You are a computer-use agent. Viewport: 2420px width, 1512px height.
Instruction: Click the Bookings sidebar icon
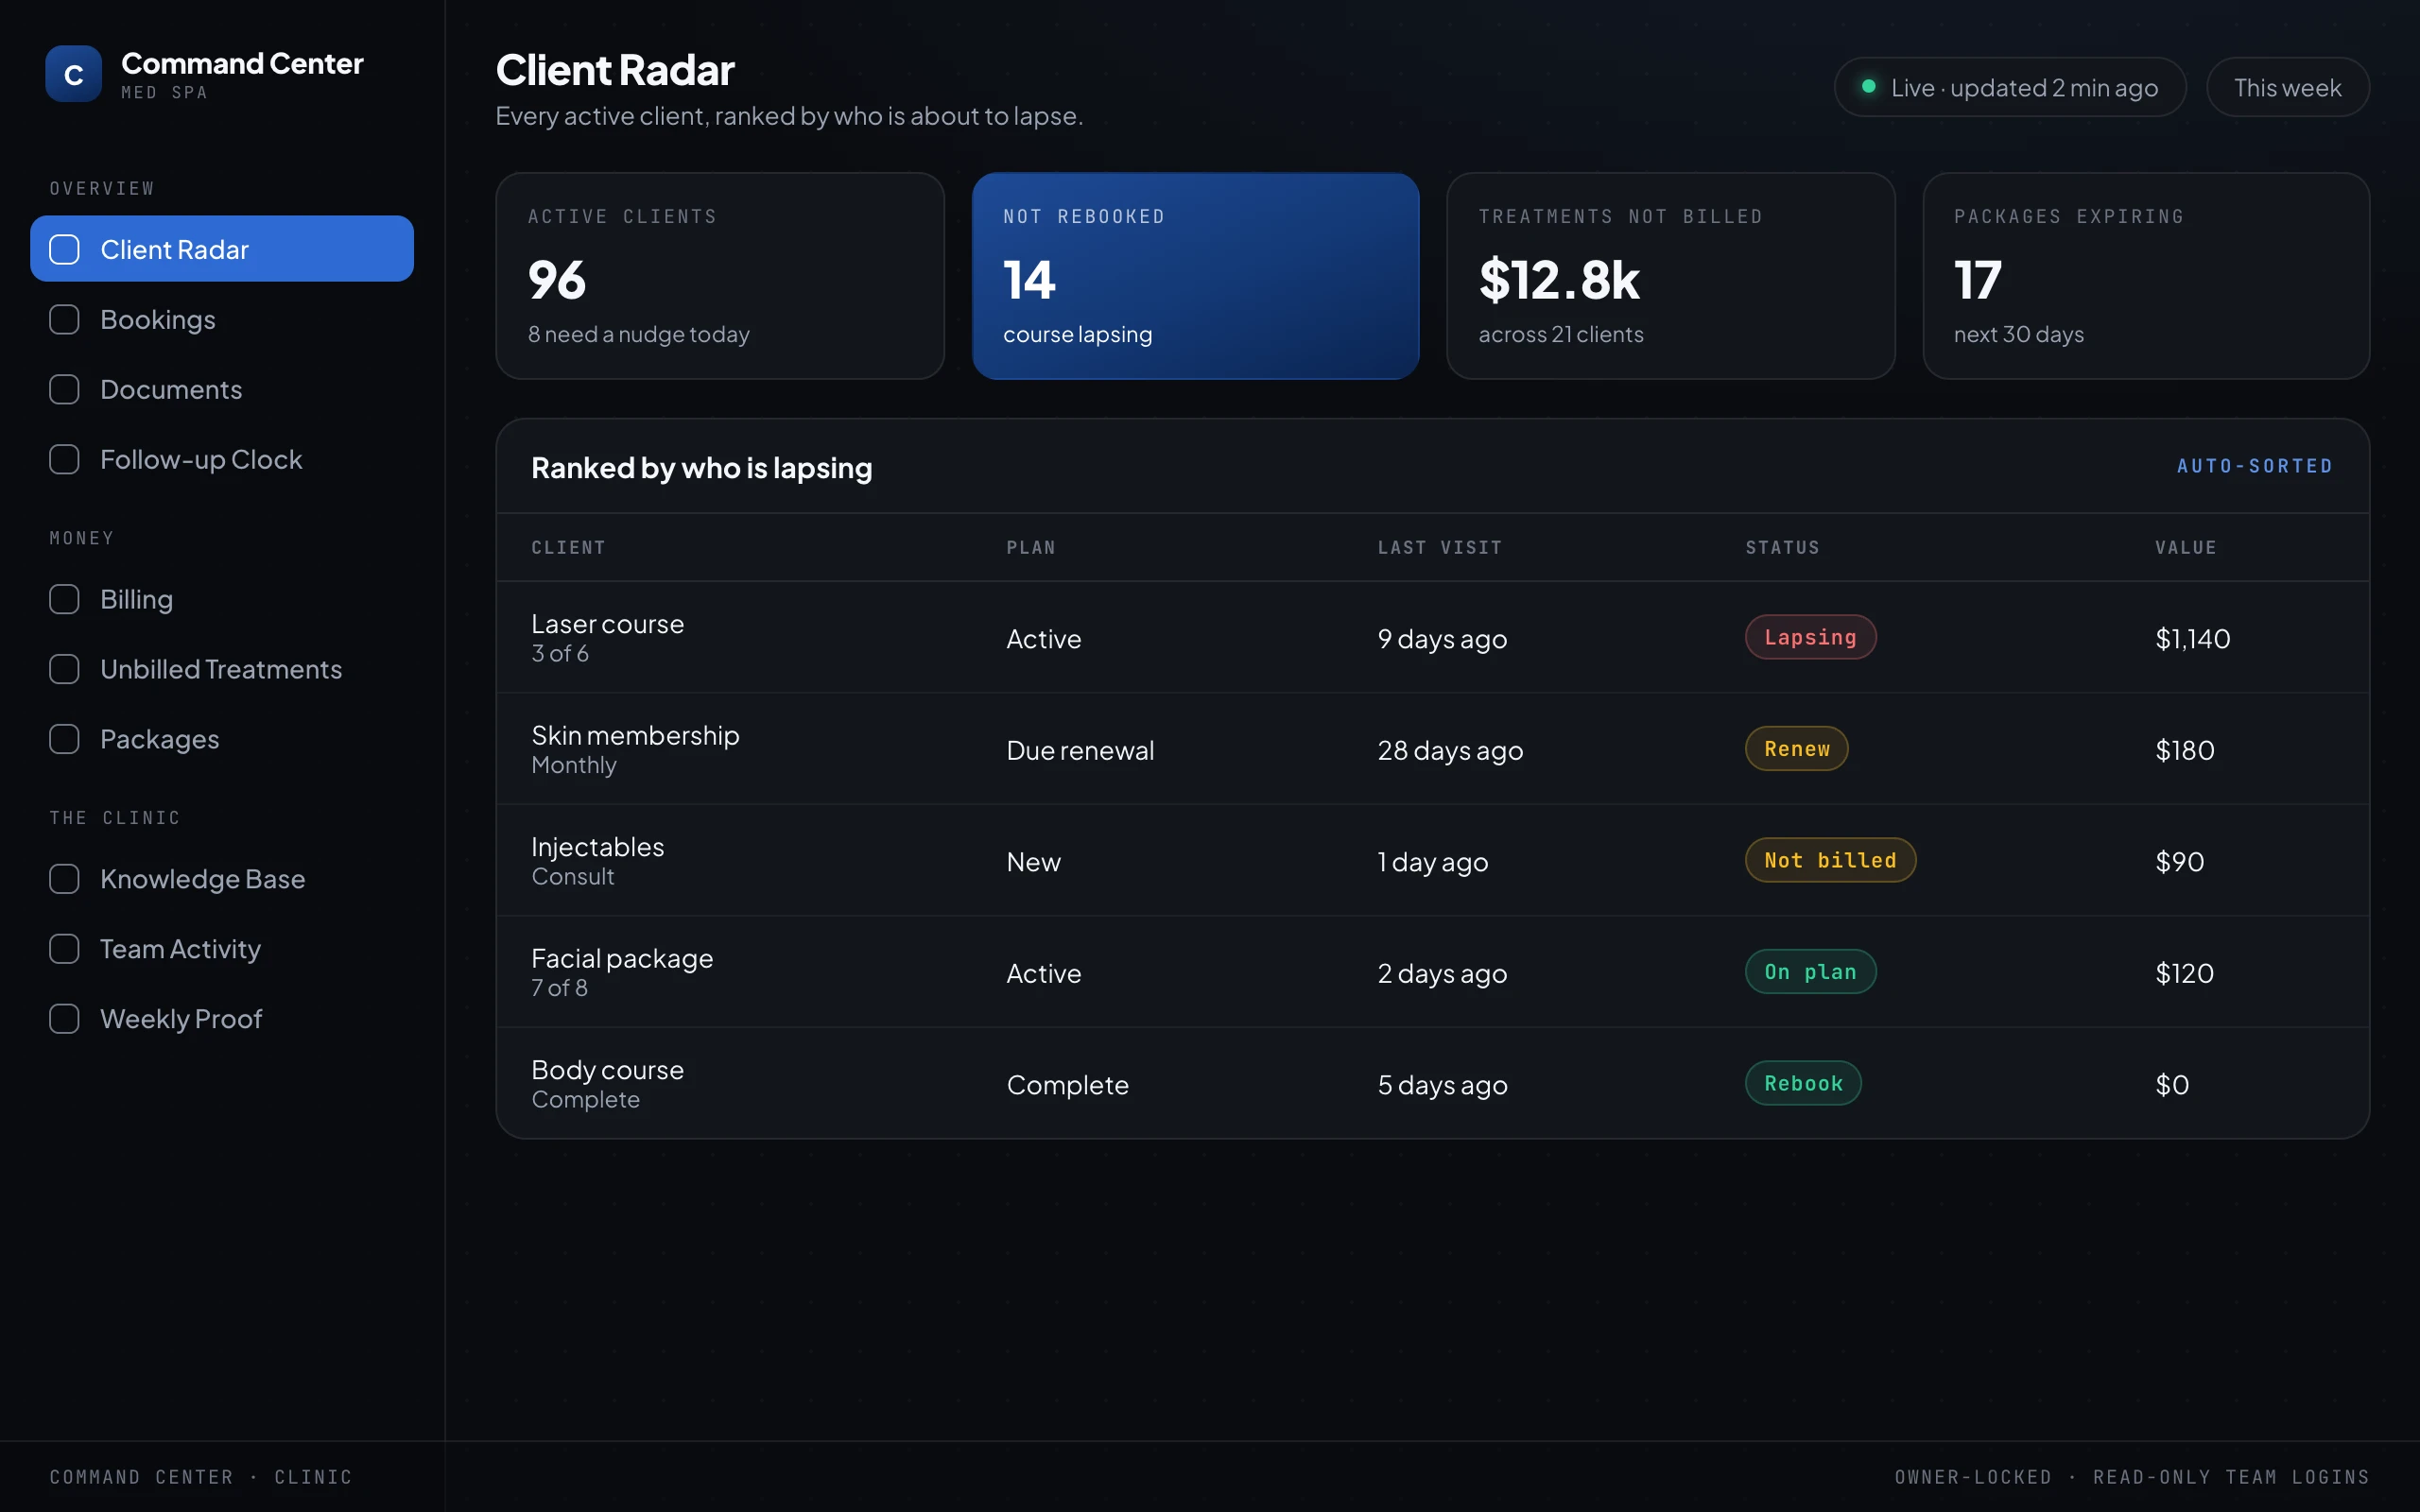(x=65, y=319)
